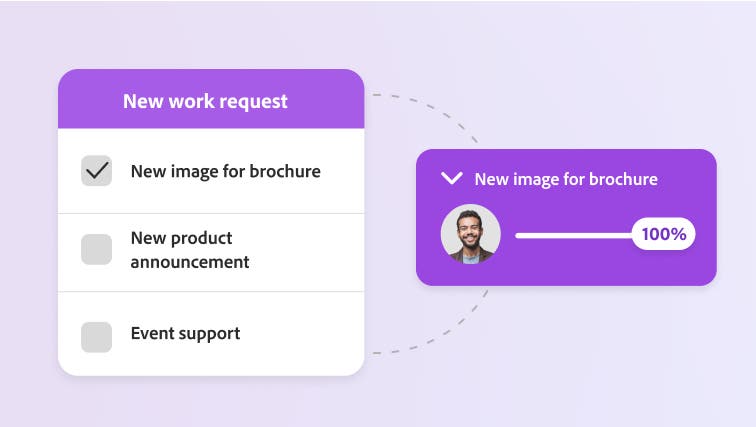Click empty area of the purple task card
This screenshot has height=427, width=756.
600,268
